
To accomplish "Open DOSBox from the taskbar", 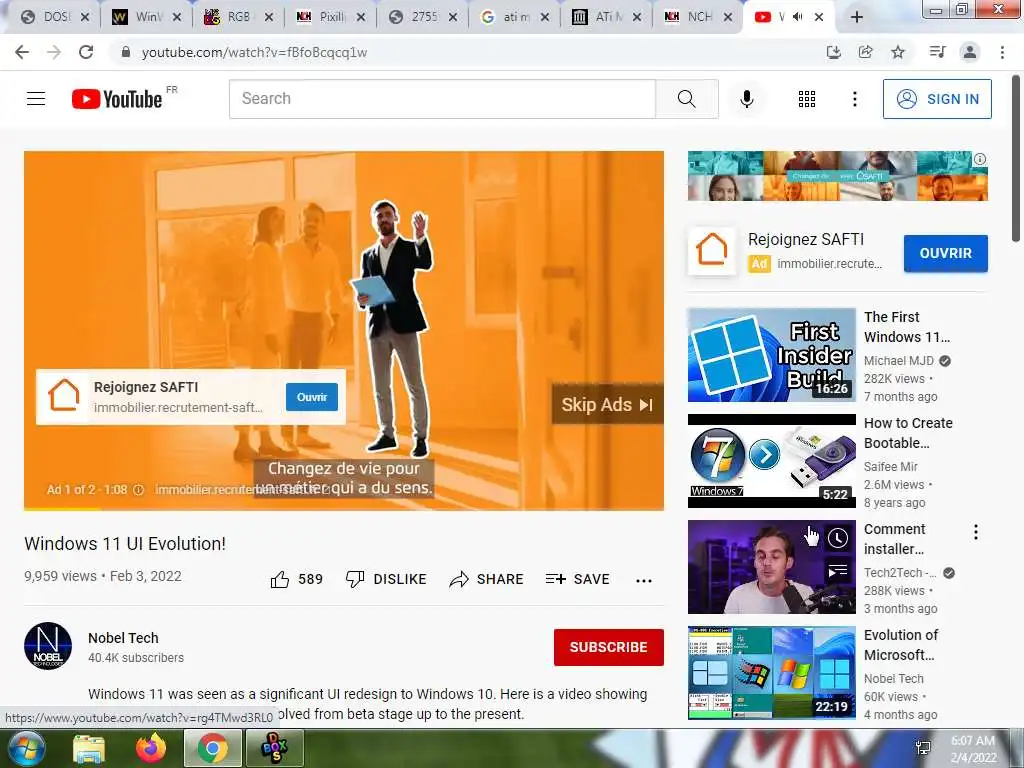I will click(275, 748).
